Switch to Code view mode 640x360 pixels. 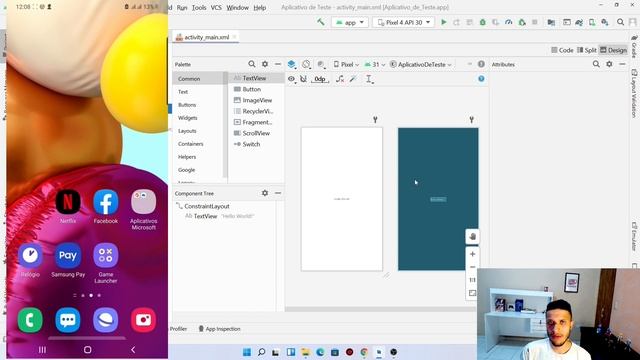coord(562,50)
